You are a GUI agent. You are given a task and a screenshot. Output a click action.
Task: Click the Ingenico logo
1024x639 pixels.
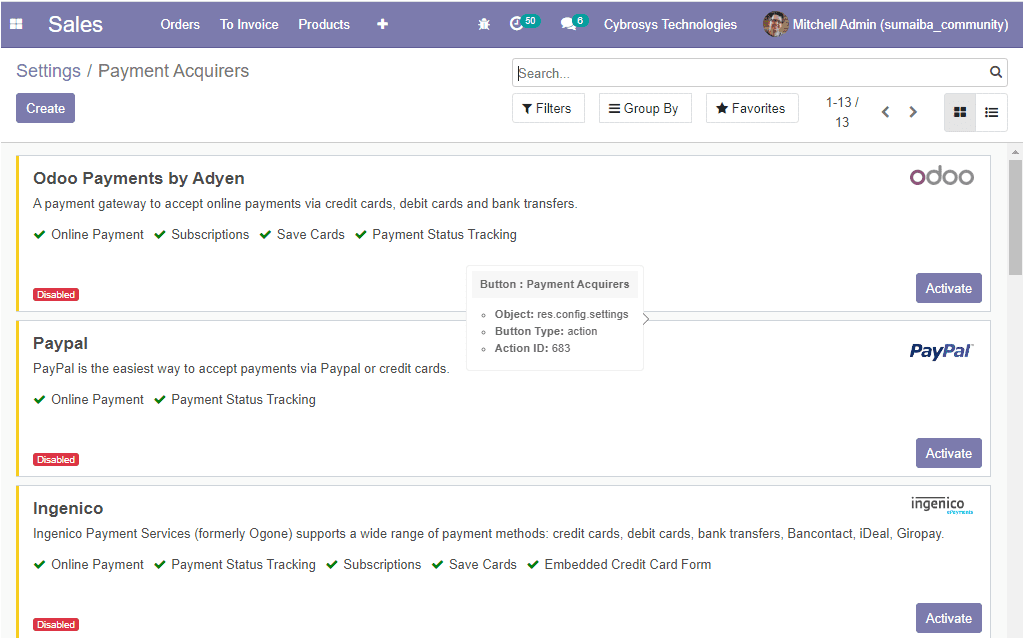tap(942, 505)
